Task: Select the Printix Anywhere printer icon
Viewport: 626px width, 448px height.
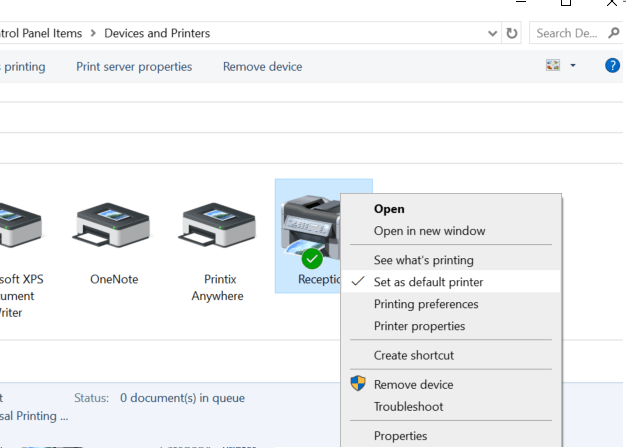Action: (x=218, y=228)
